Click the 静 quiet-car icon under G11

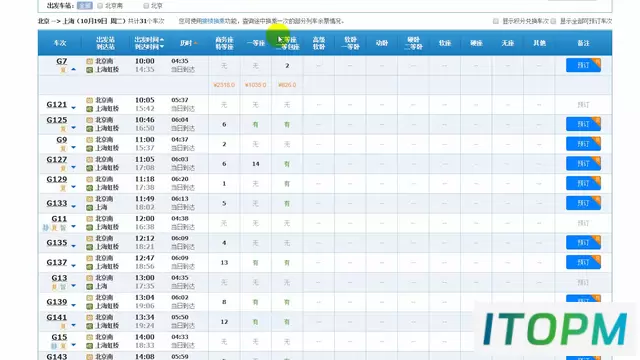[45, 227]
